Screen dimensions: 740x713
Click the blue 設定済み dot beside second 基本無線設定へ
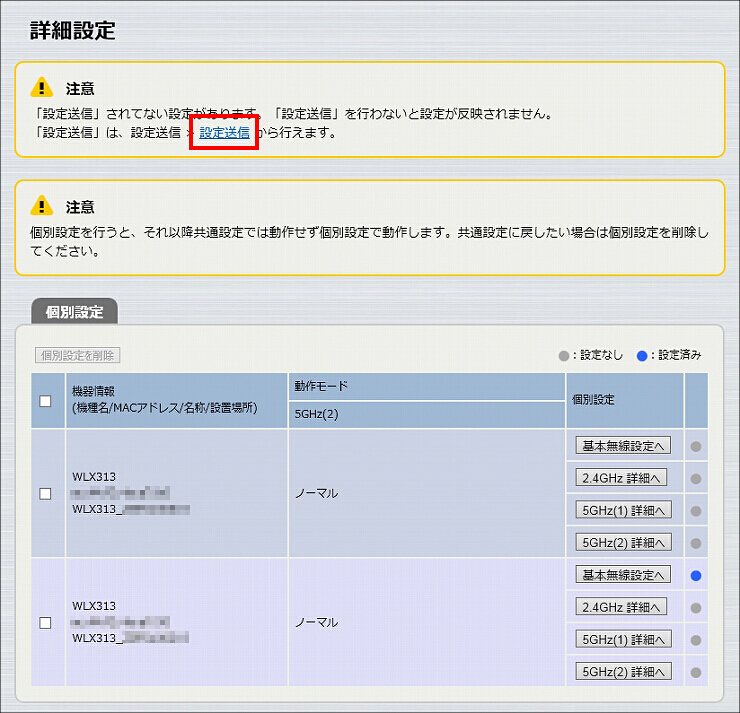click(x=696, y=575)
